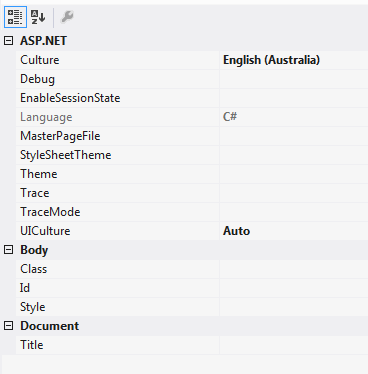Image resolution: width=368 pixels, height=374 pixels.
Task: Select the Title property name
Action: tap(32, 345)
